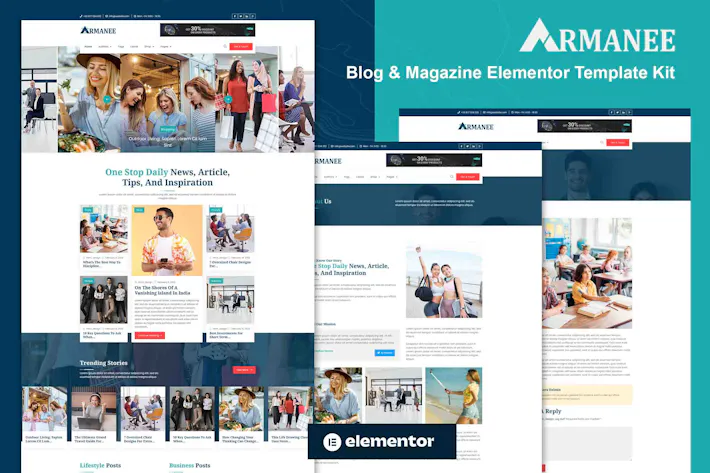Viewport: 710px width, 473px height.
Task: Click Twitter icon in the right blog-post mockup
Action: [x=617, y=112]
